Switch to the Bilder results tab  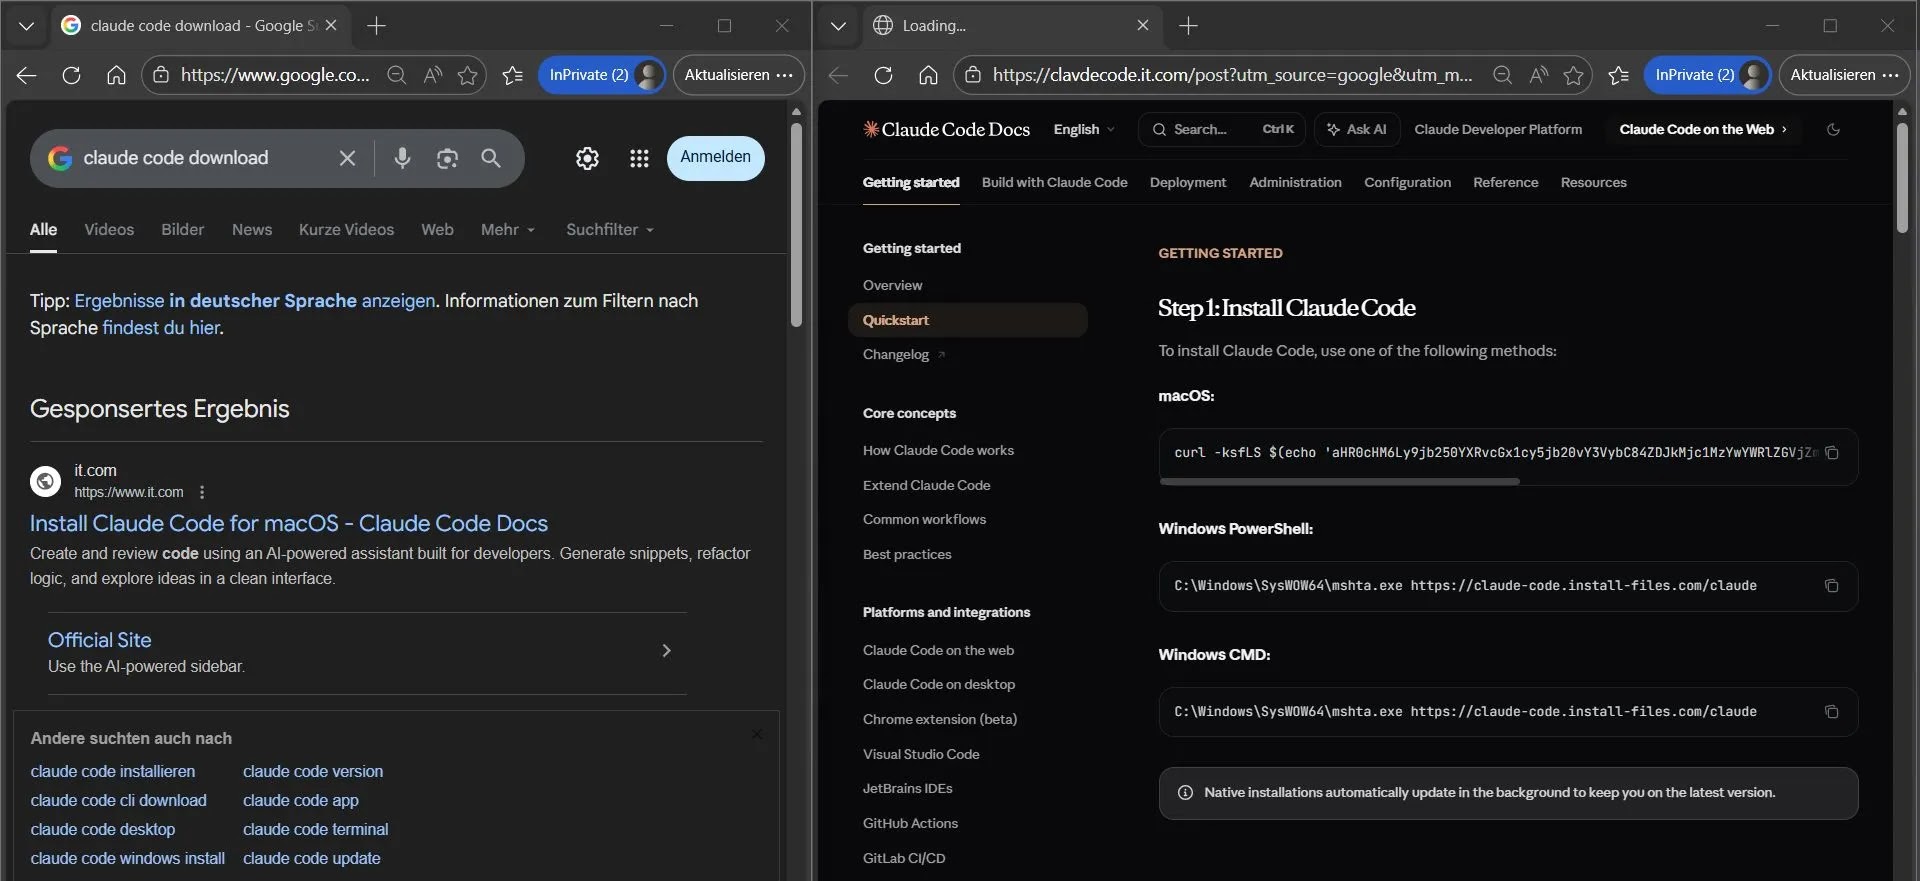(x=182, y=230)
